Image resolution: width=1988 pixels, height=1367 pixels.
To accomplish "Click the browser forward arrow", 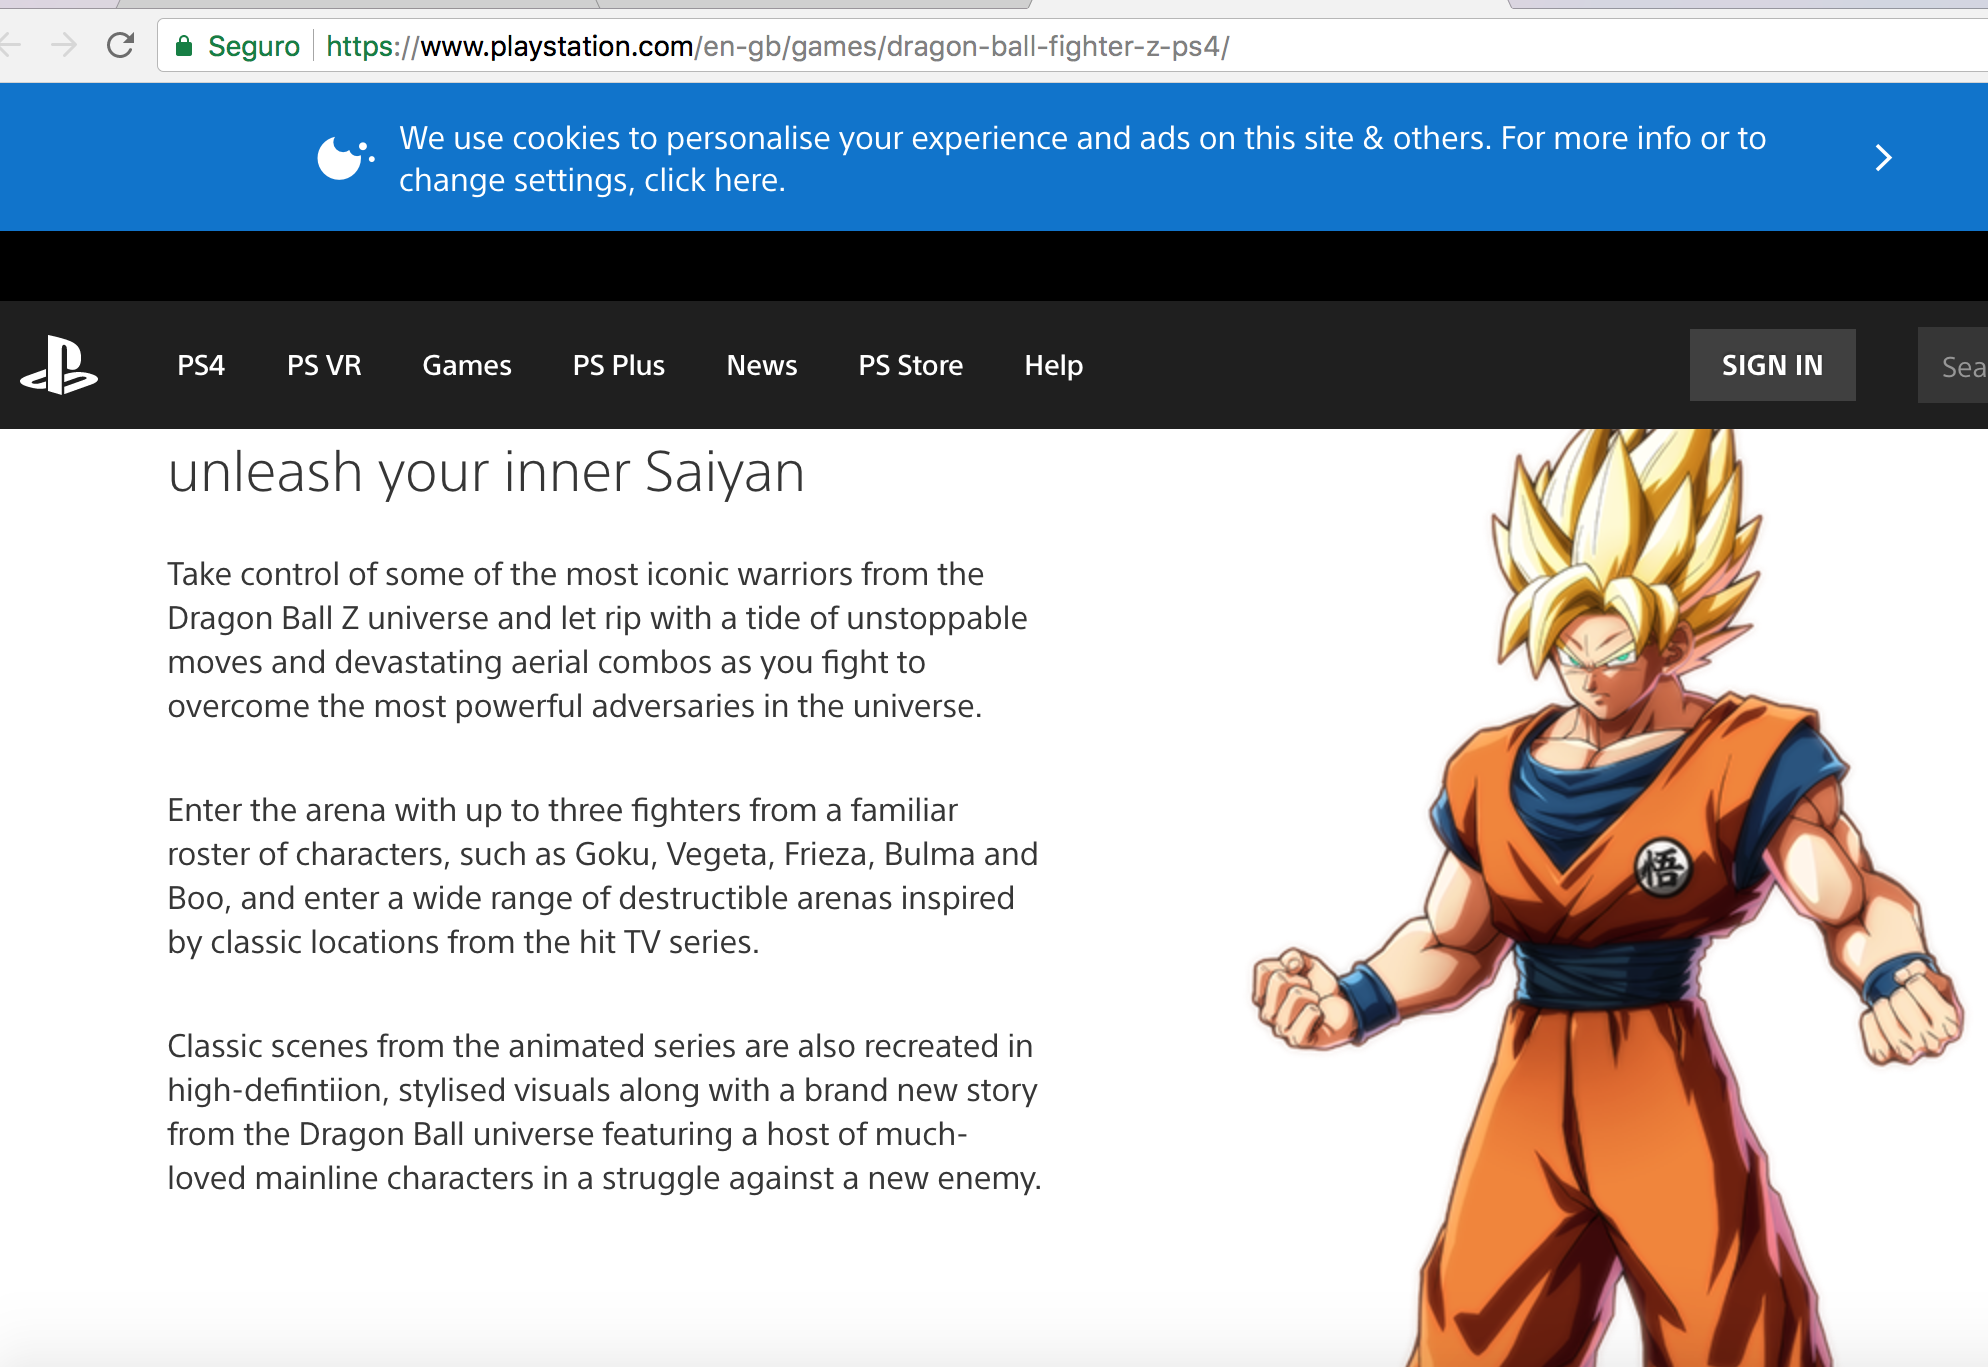I will pos(64,45).
